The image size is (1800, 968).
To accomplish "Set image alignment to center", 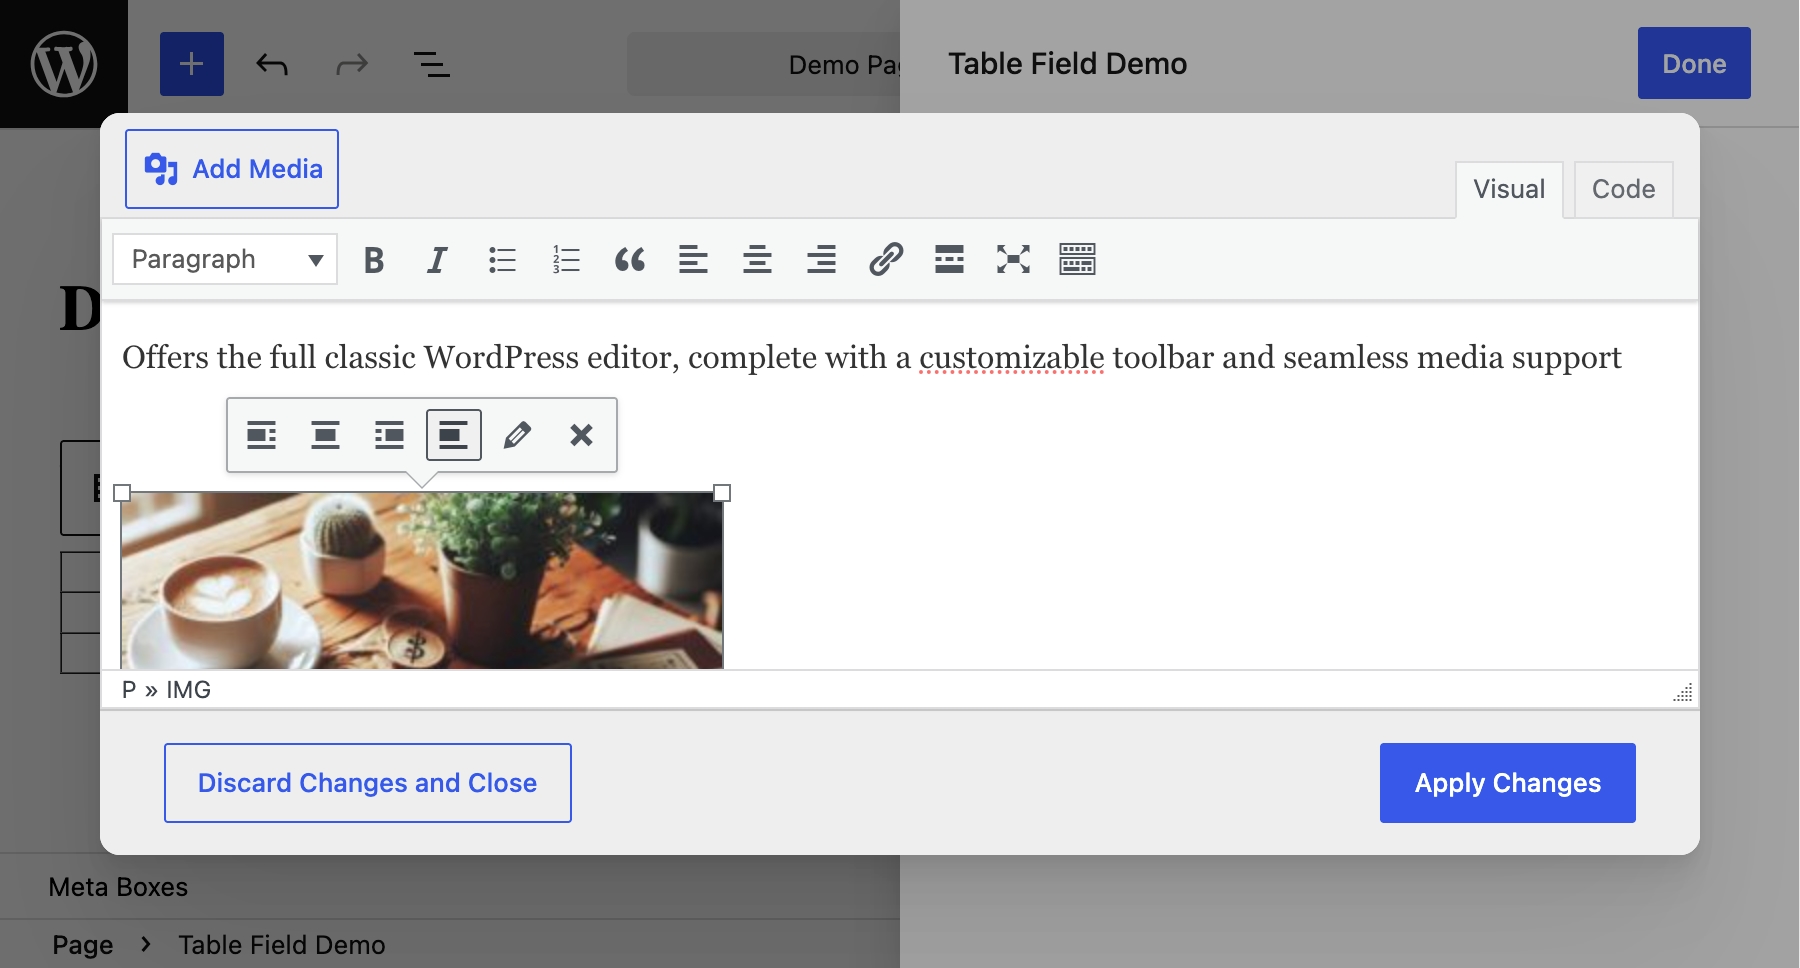I will pos(326,435).
